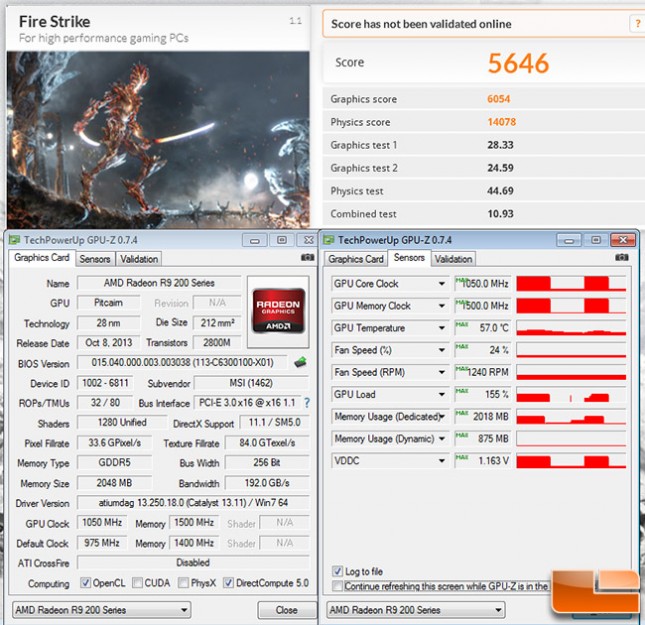Switch to Validation tab in right GPU-Z window
Screen dimensions: 645x625
click(453, 259)
